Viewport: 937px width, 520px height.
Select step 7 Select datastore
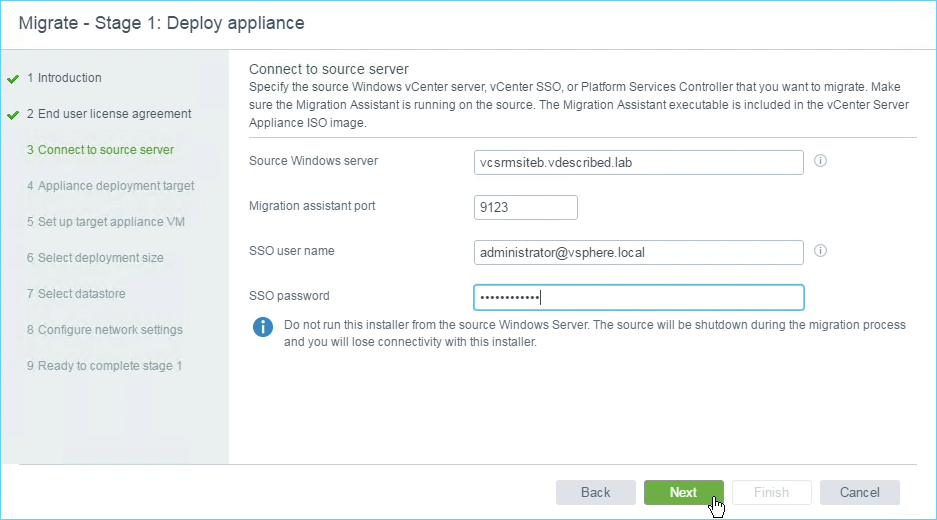coord(76,293)
